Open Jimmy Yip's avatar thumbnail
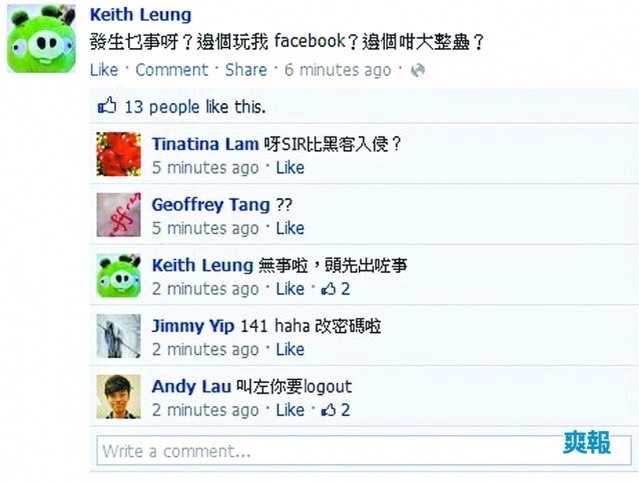 click(x=119, y=336)
